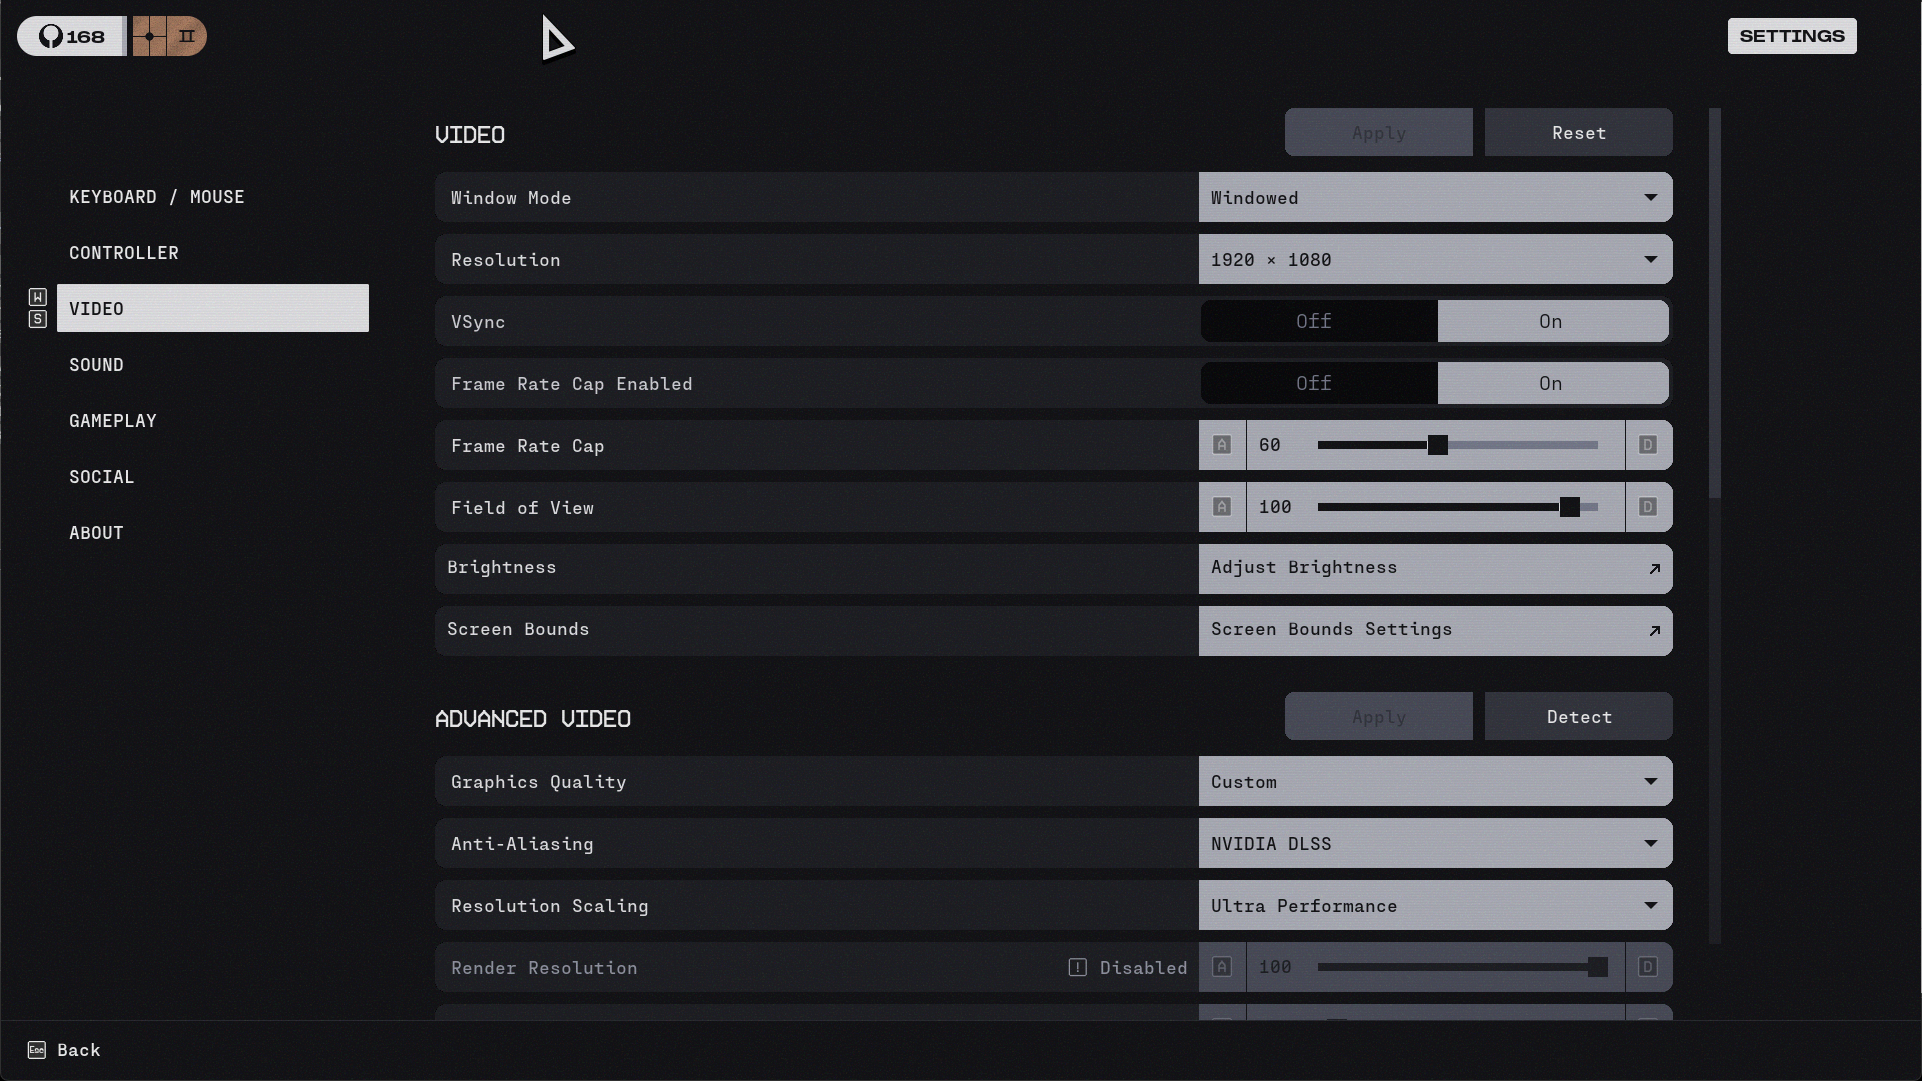Open the Gameplay settings category
Screen dimensions: 1922x1081
point(113,421)
